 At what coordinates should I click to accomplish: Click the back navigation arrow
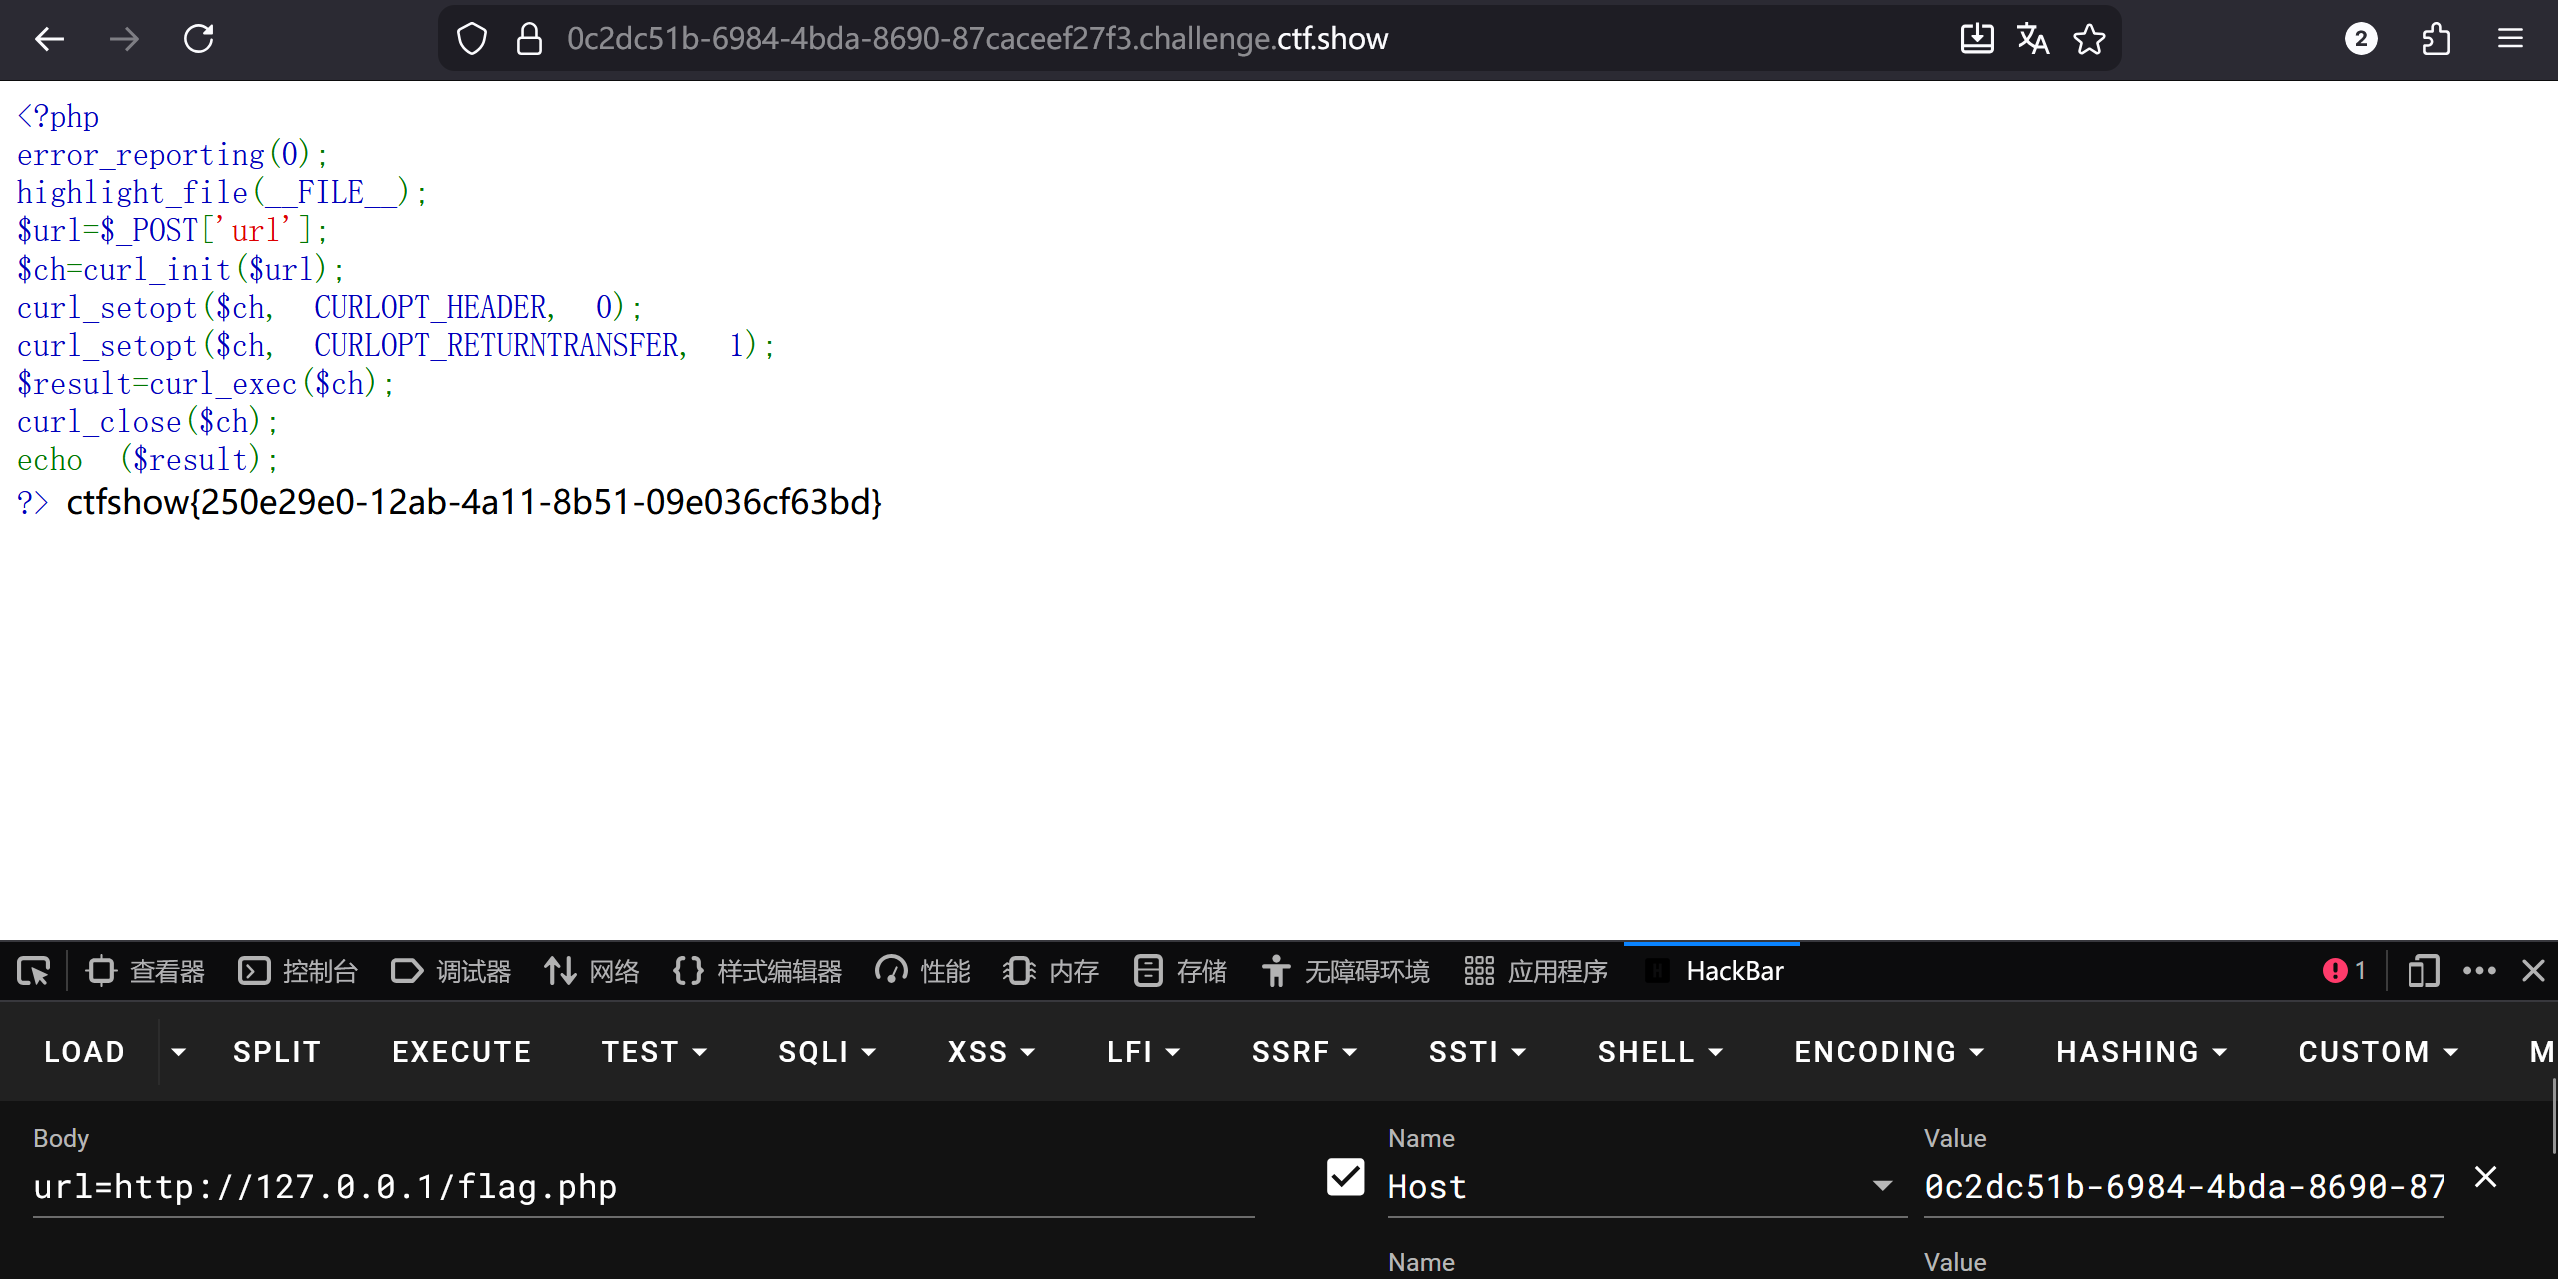[49, 39]
